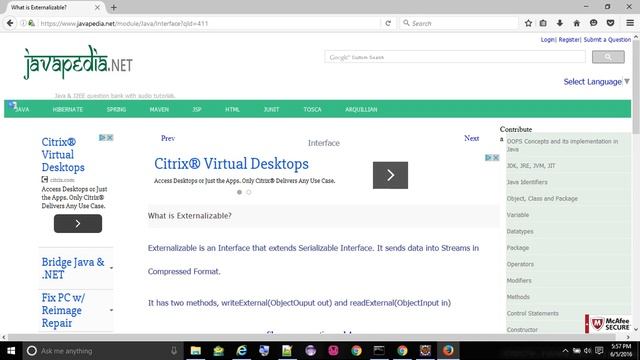Image resolution: width=640 pixels, height=360 pixels.
Task: Open the HTML menu item
Action: (x=232, y=109)
